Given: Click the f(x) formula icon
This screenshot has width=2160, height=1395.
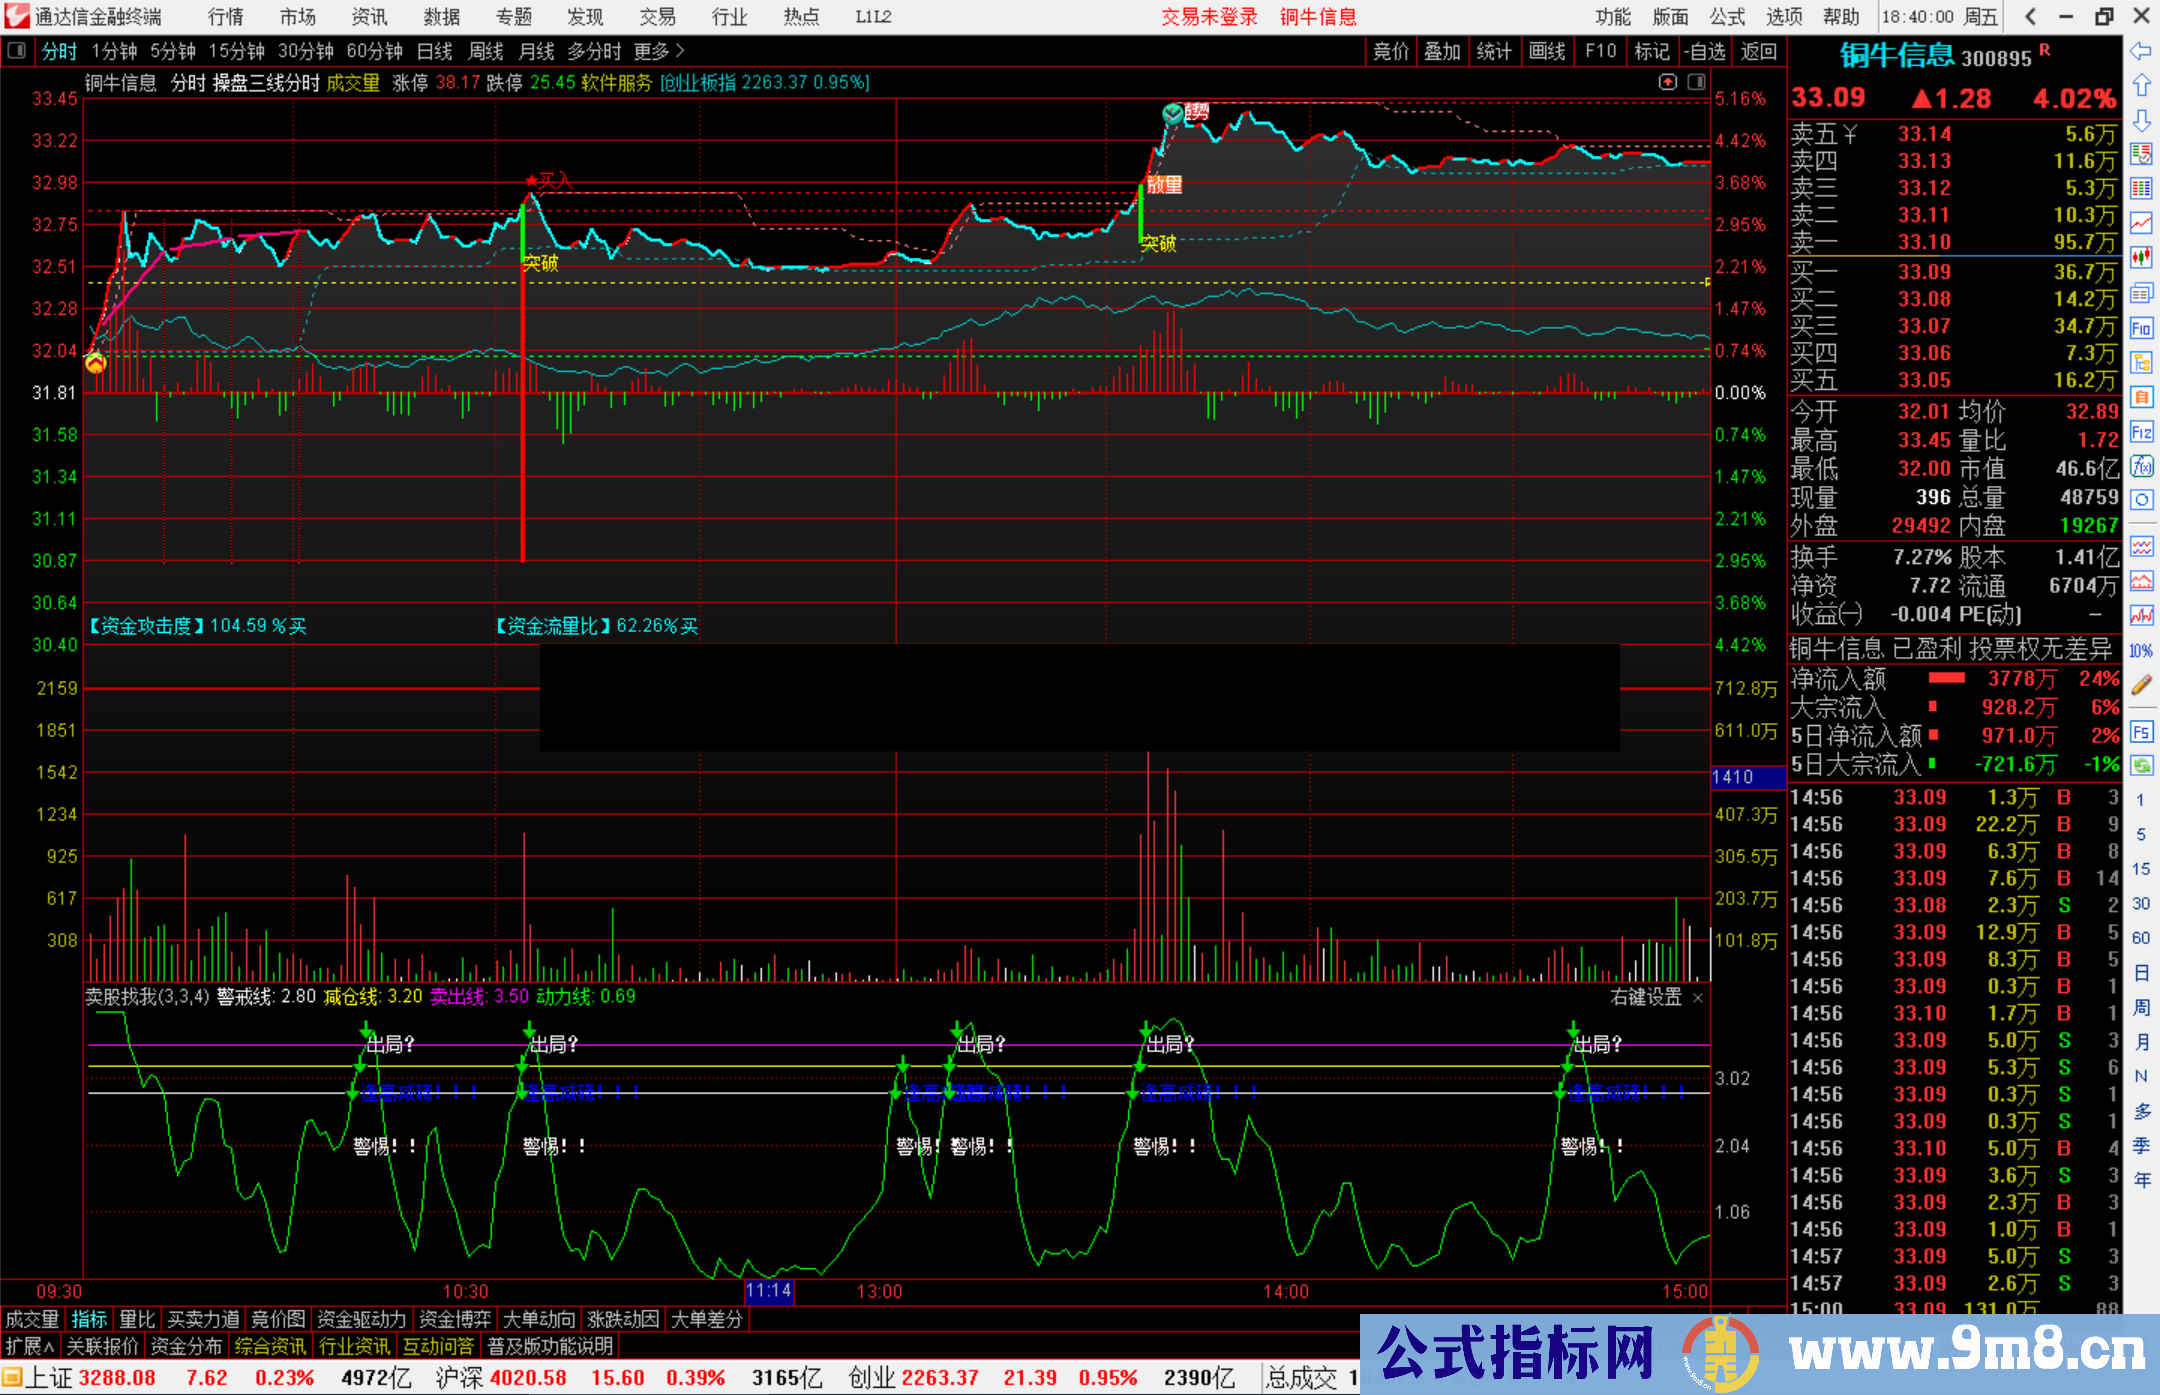Looking at the screenshot, I should point(2141,466).
